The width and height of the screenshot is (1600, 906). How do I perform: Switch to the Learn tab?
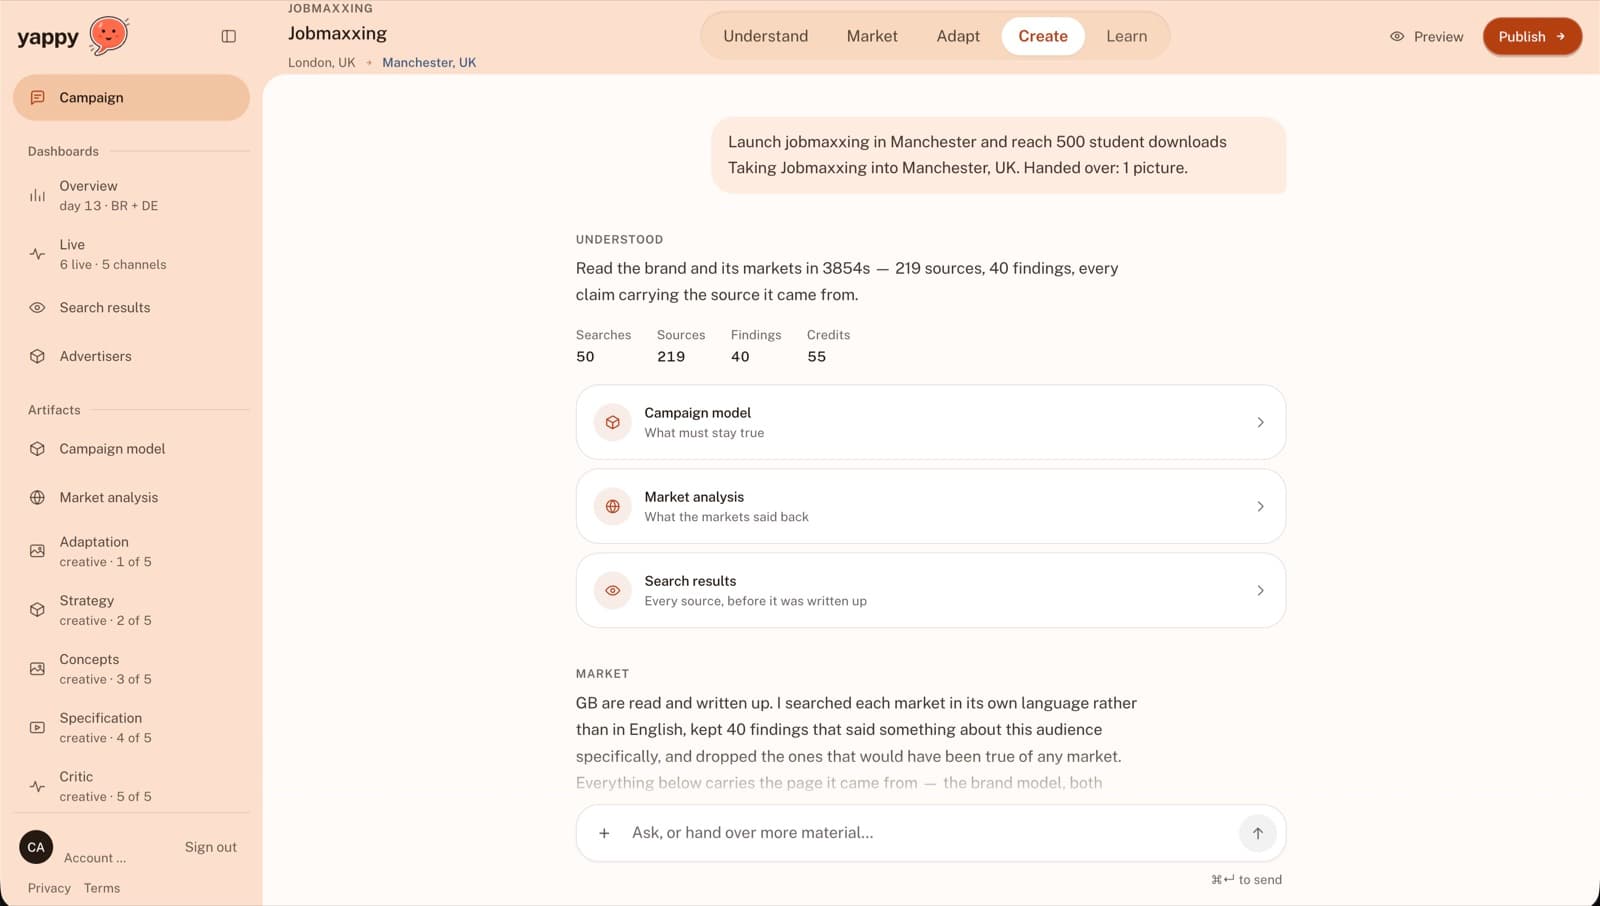(1126, 36)
